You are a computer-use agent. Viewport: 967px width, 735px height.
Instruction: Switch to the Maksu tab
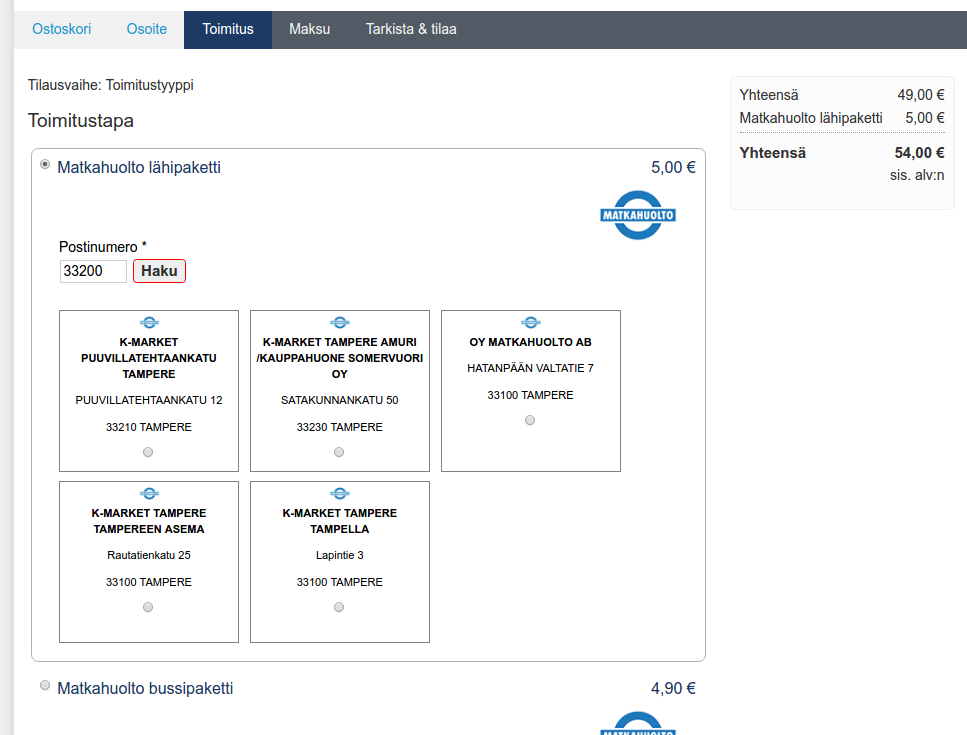310,29
